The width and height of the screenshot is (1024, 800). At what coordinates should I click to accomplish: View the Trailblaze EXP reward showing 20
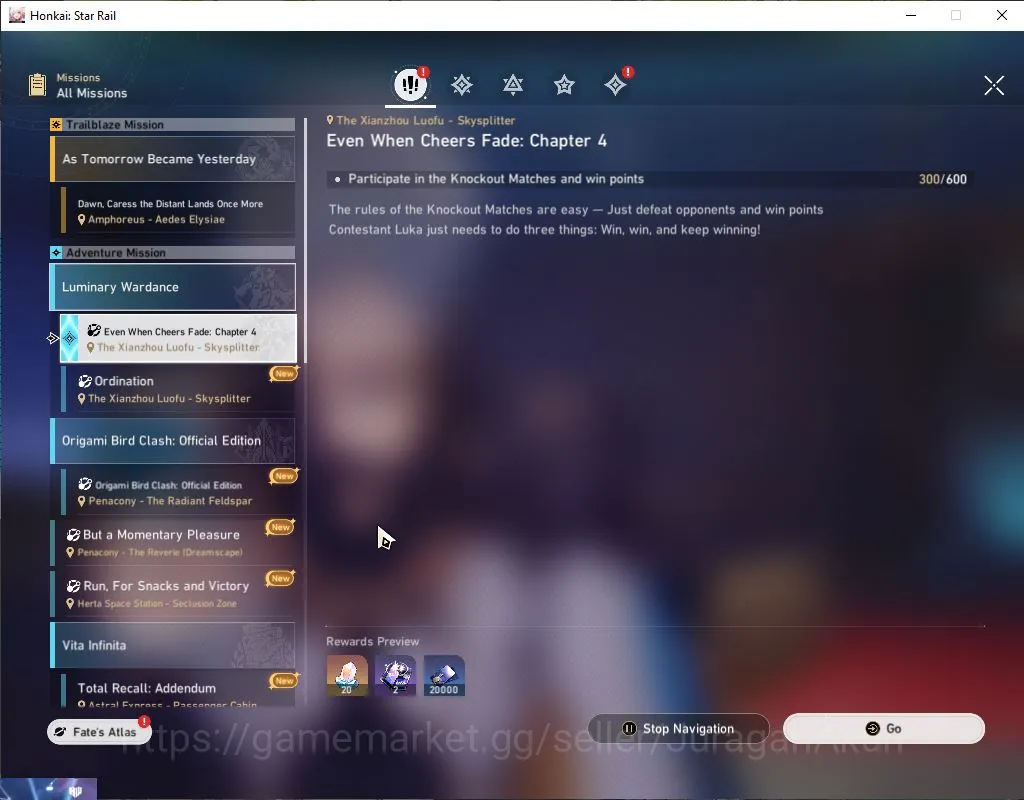347,675
